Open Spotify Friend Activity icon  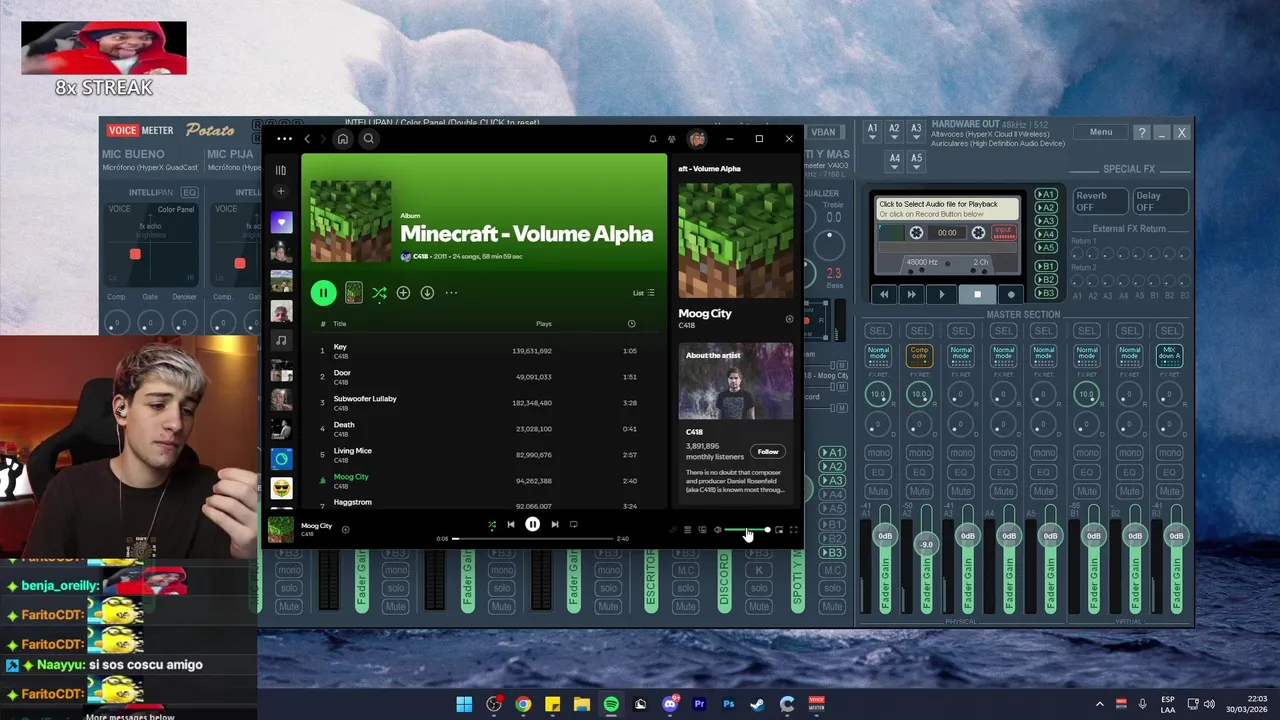point(672,139)
